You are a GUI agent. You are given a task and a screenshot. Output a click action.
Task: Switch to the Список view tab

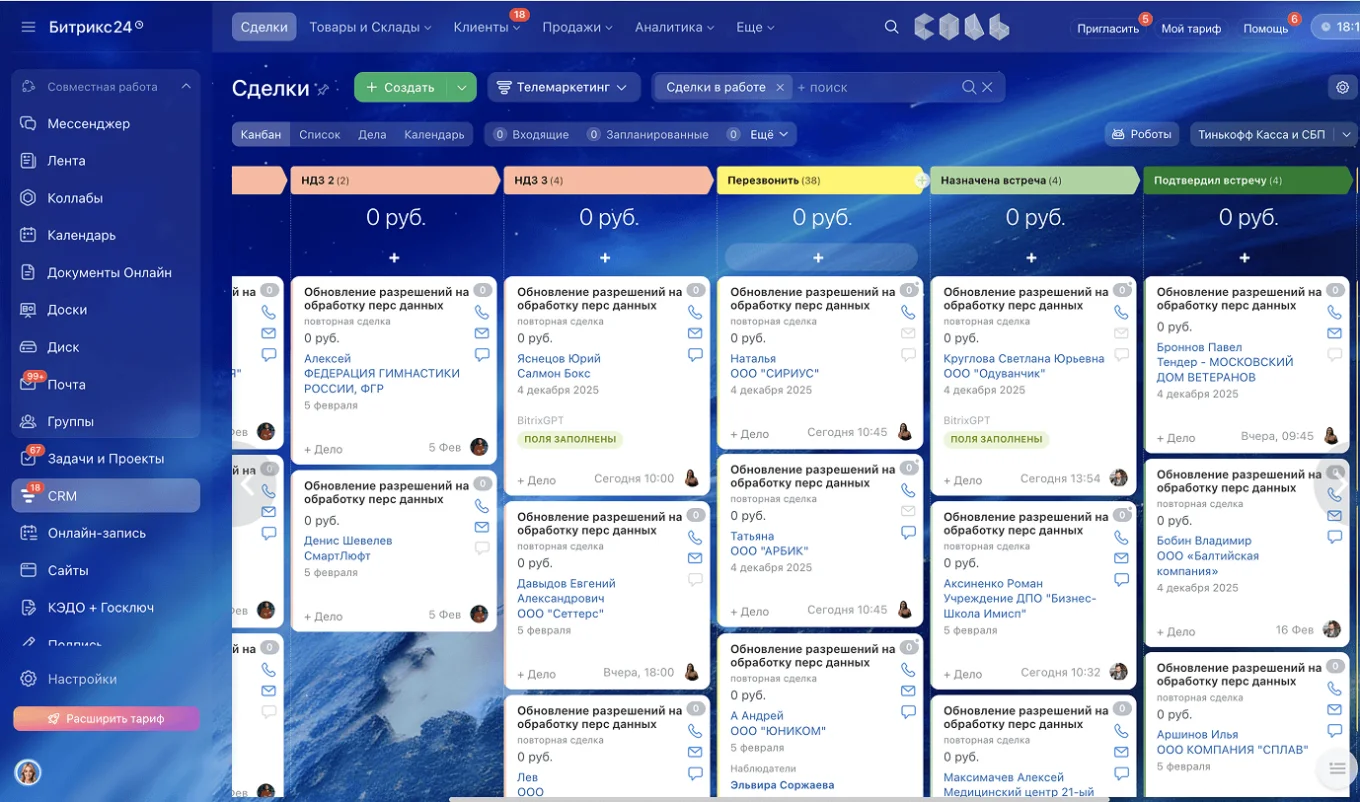319,134
